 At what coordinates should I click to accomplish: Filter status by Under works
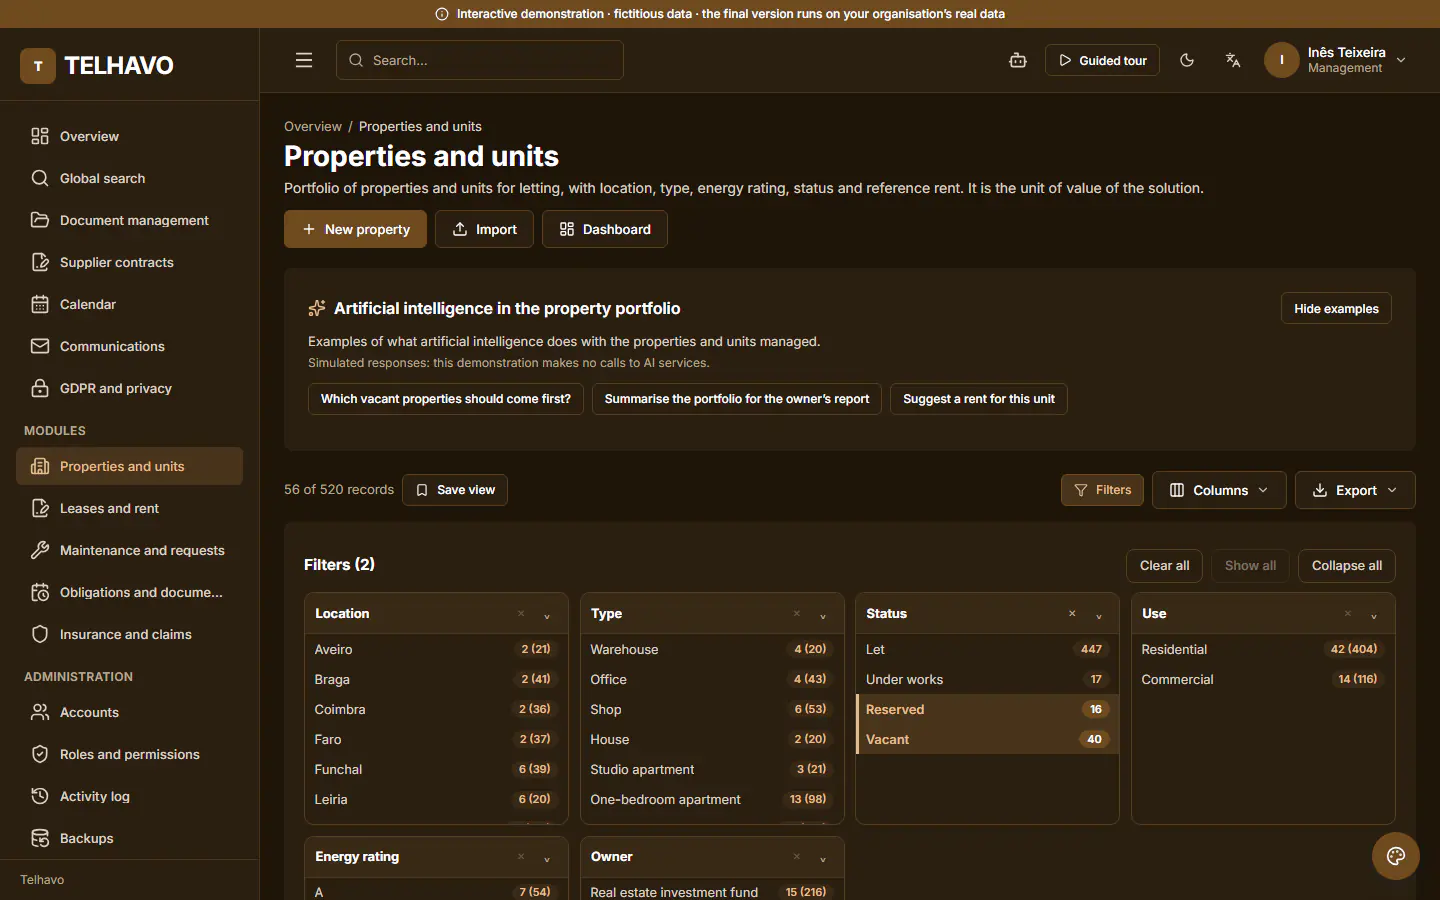(987, 679)
